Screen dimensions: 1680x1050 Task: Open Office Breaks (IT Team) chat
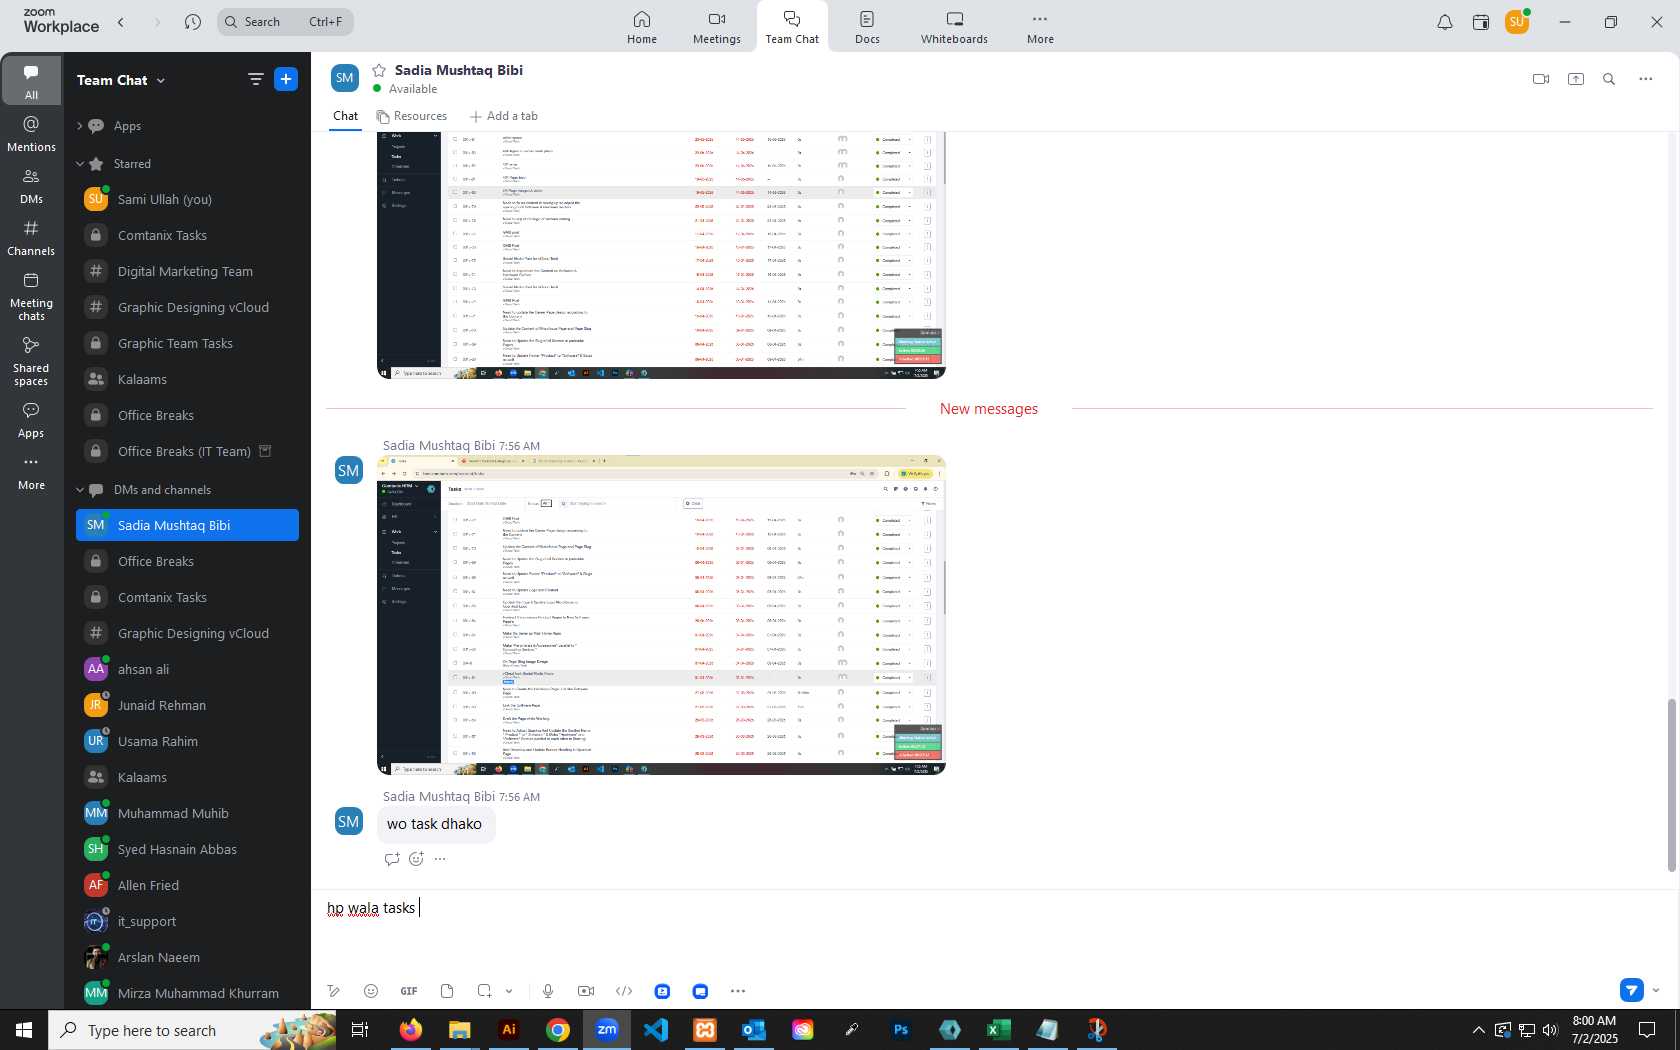[x=187, y=451]
